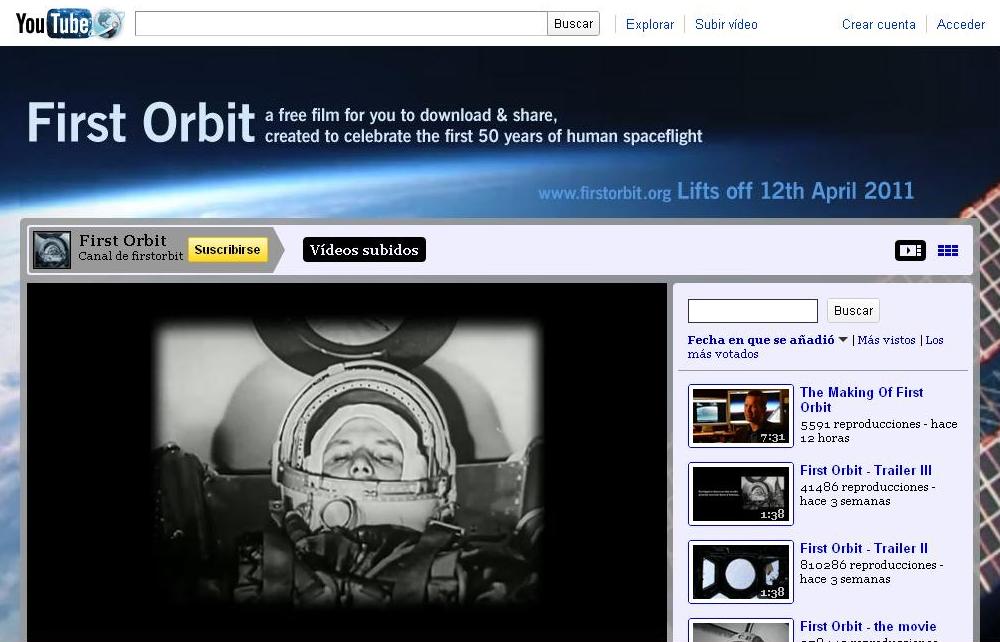Open 'First Orbit - Trailer II' thumbnail
This screenshot has width=1000, height=642.
(x=741, y=572)
